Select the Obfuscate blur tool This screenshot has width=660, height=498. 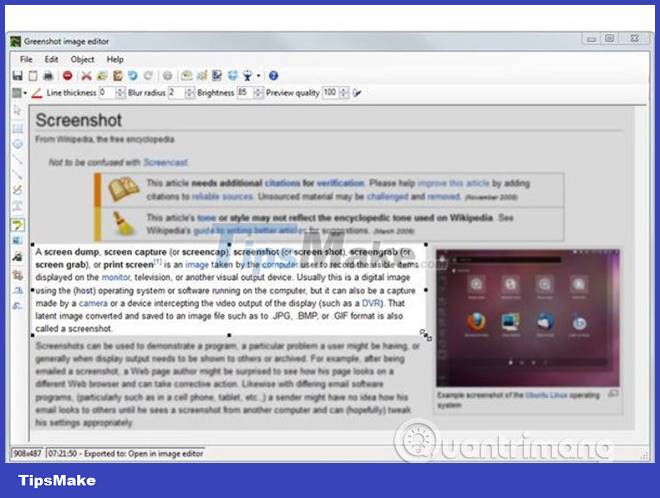[x=17, y=240]
